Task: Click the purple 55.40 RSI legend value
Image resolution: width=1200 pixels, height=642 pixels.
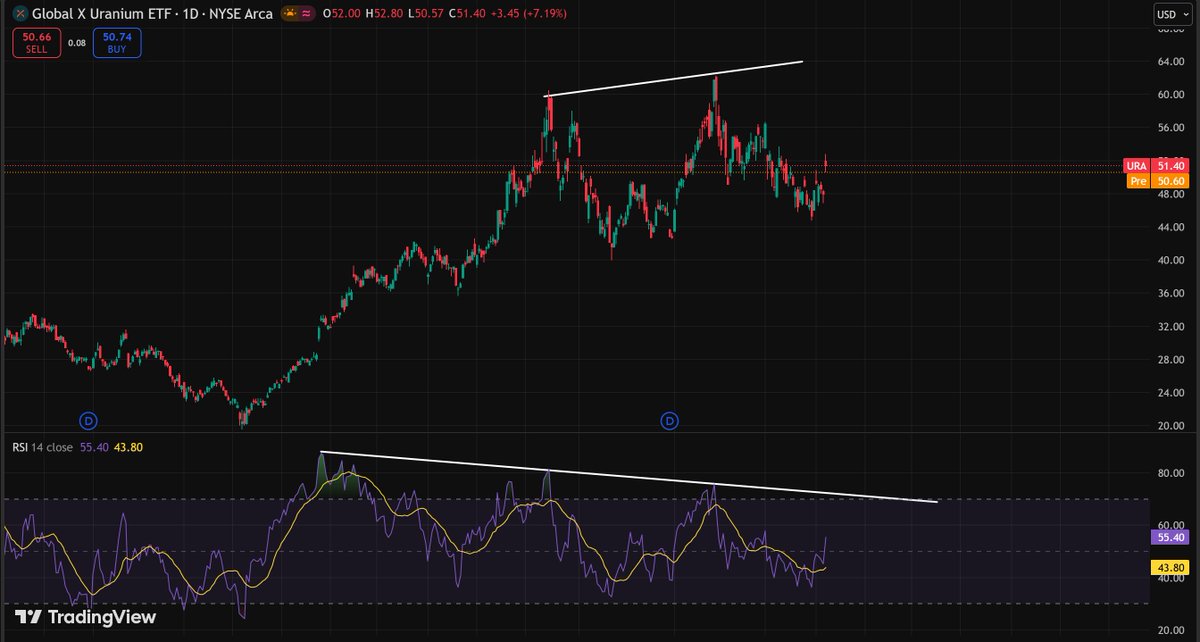Action: 93,448
